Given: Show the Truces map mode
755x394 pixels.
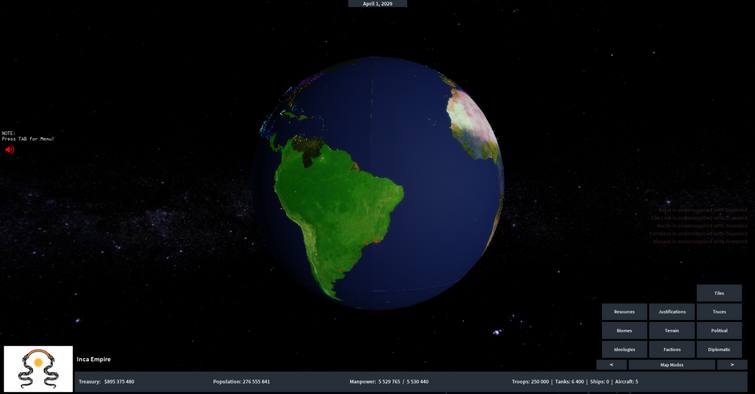Looking at the screenshot, I should tap(719, 312).
